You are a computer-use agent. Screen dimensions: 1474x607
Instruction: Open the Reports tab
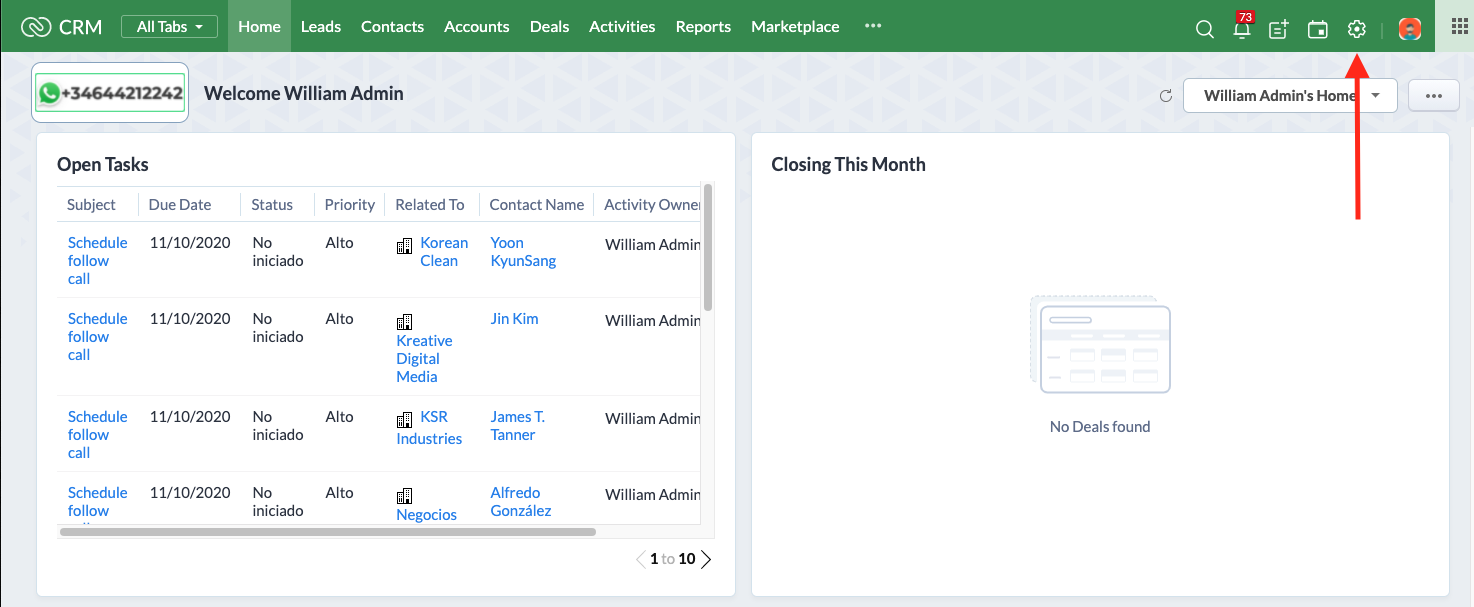coord(703,26)
